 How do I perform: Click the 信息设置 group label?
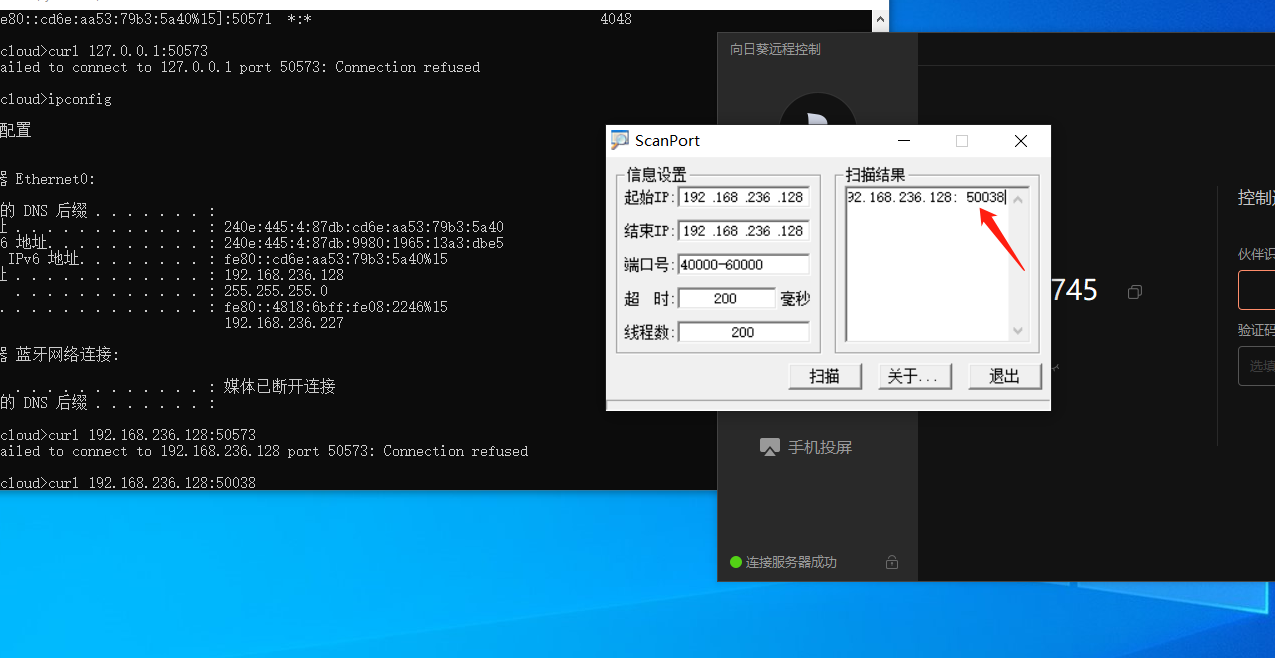click(657, 175)
